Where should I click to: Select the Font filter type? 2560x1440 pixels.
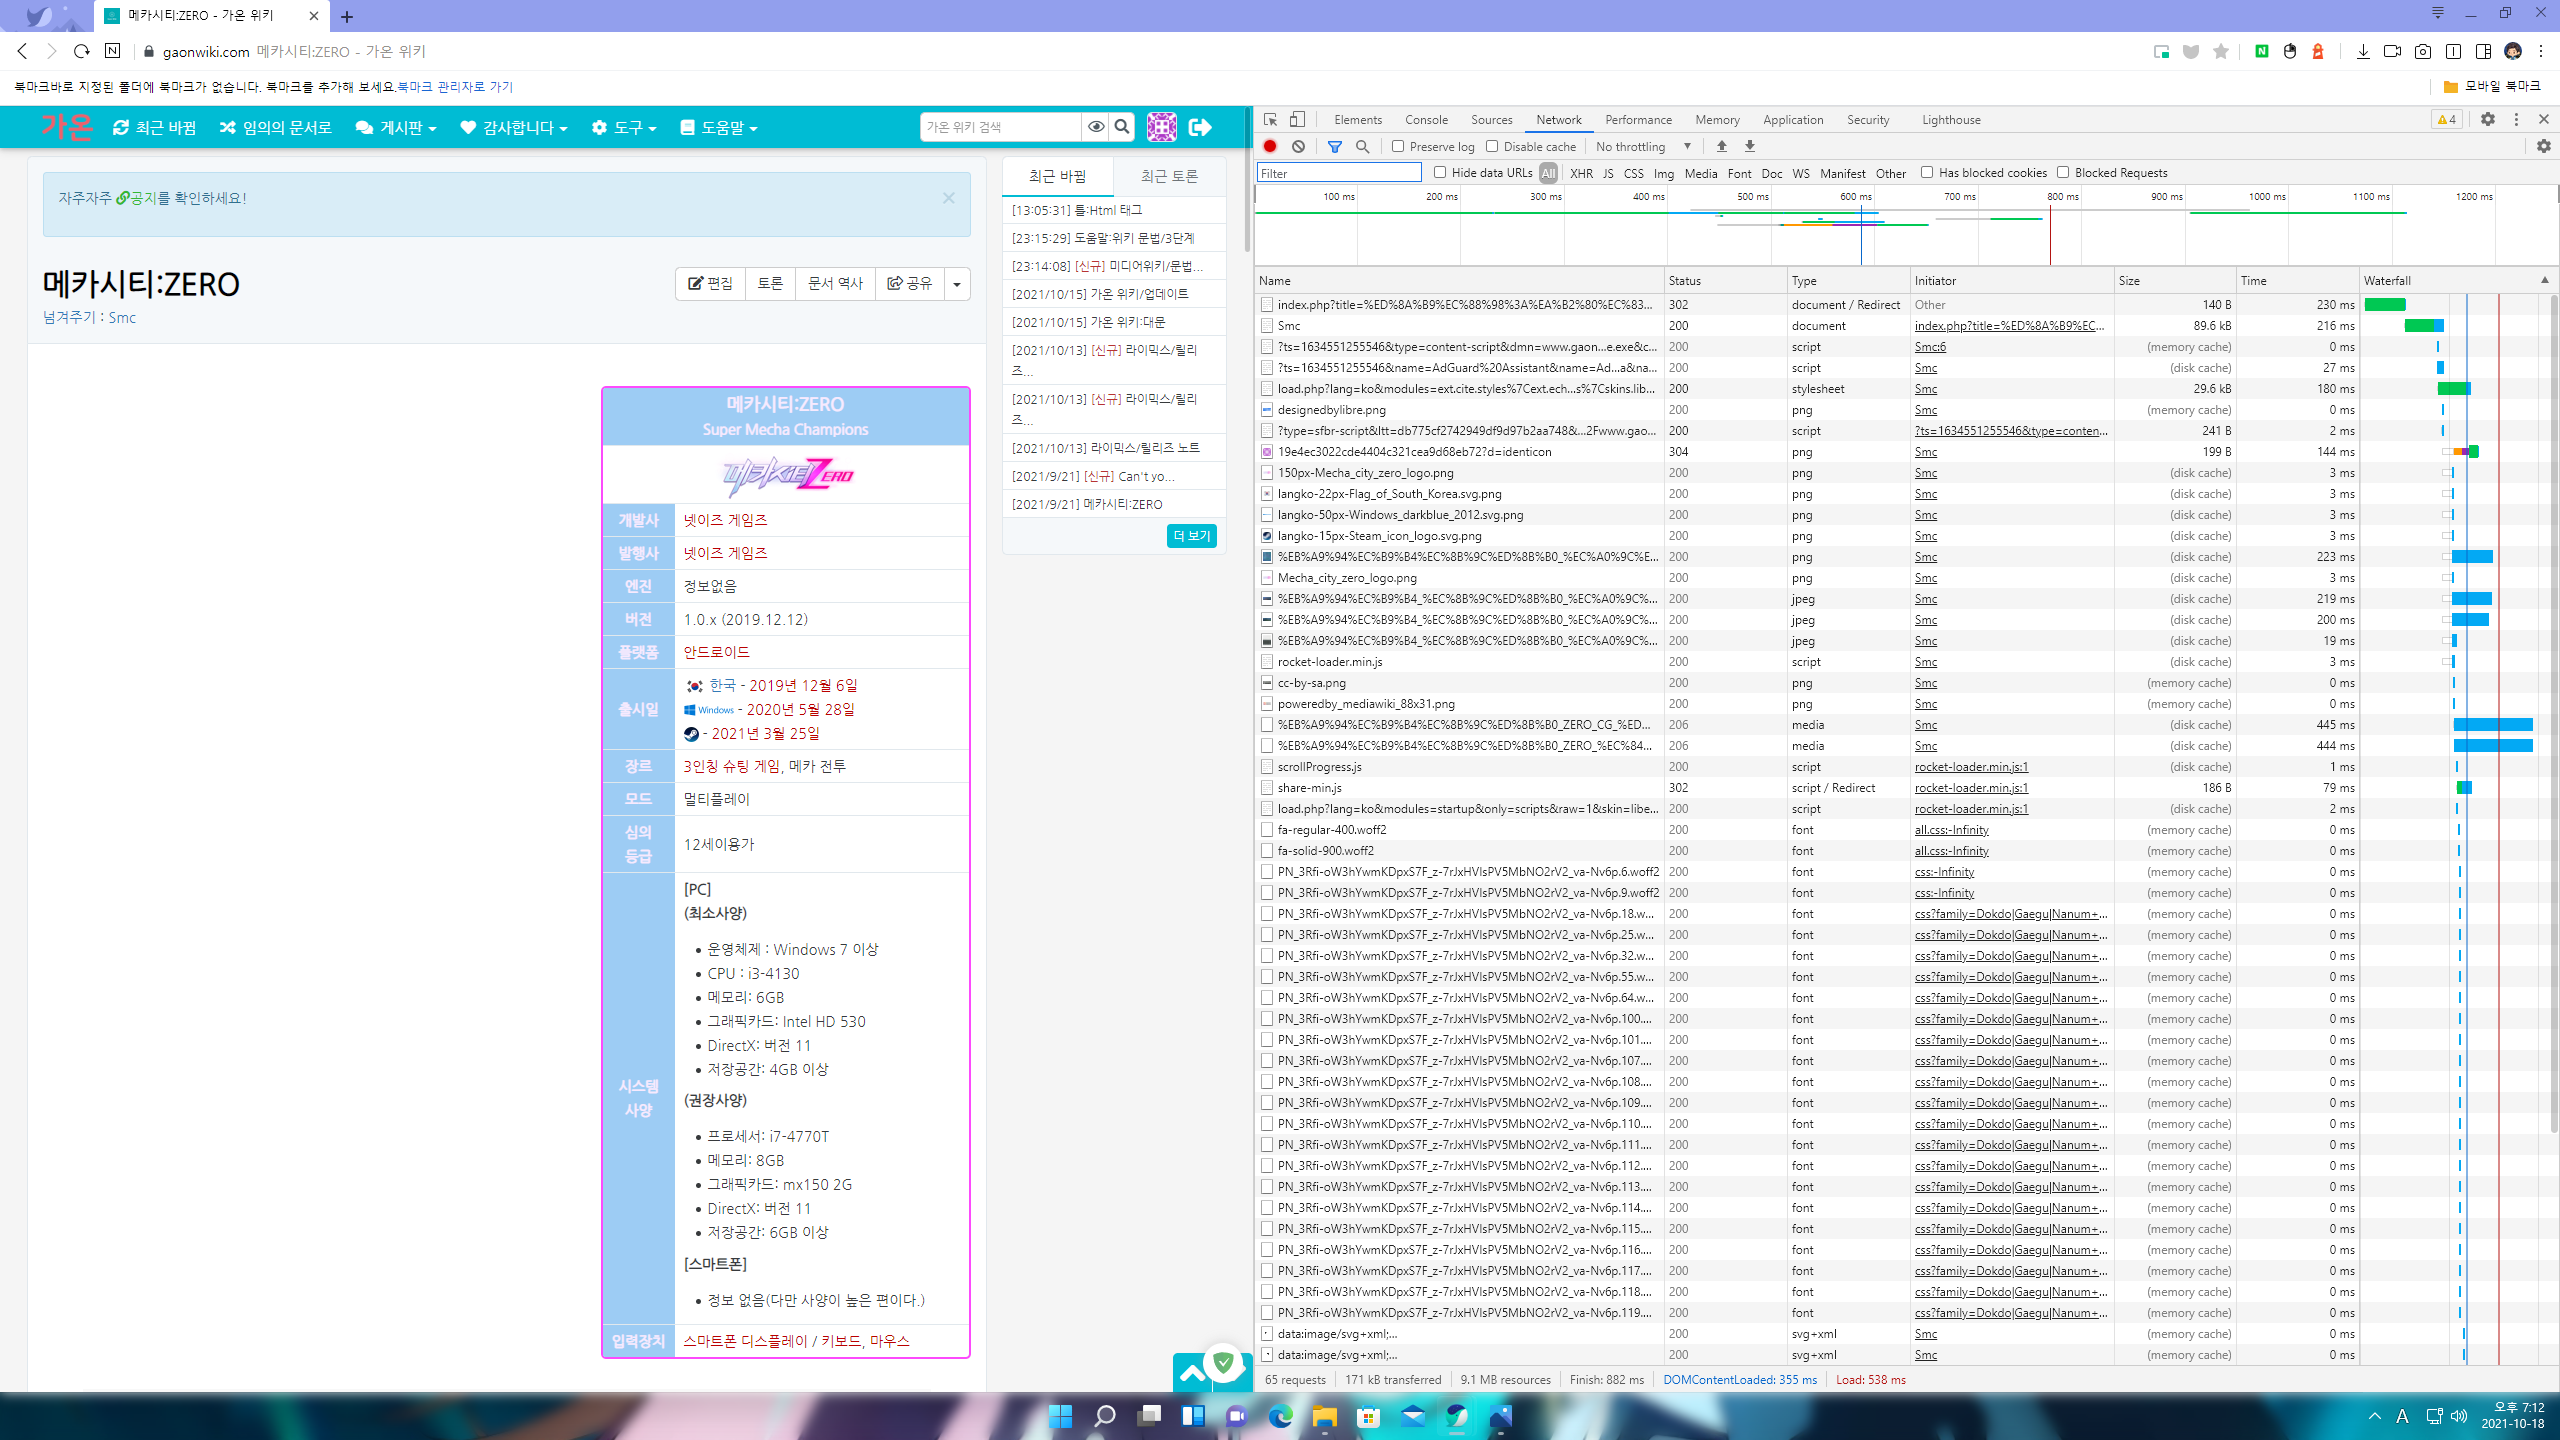coord(1739,173)
